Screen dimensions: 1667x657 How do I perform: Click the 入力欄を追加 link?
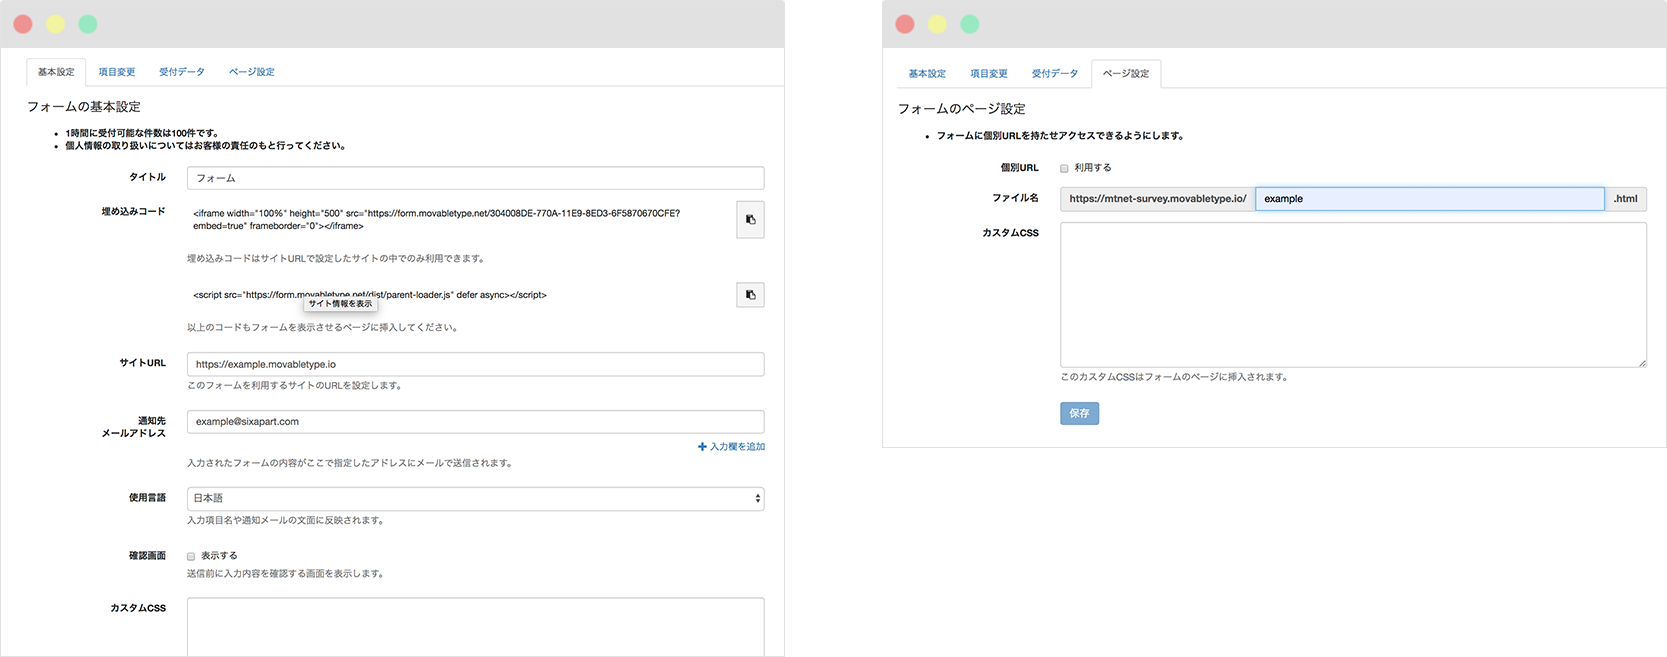point(737,447)
